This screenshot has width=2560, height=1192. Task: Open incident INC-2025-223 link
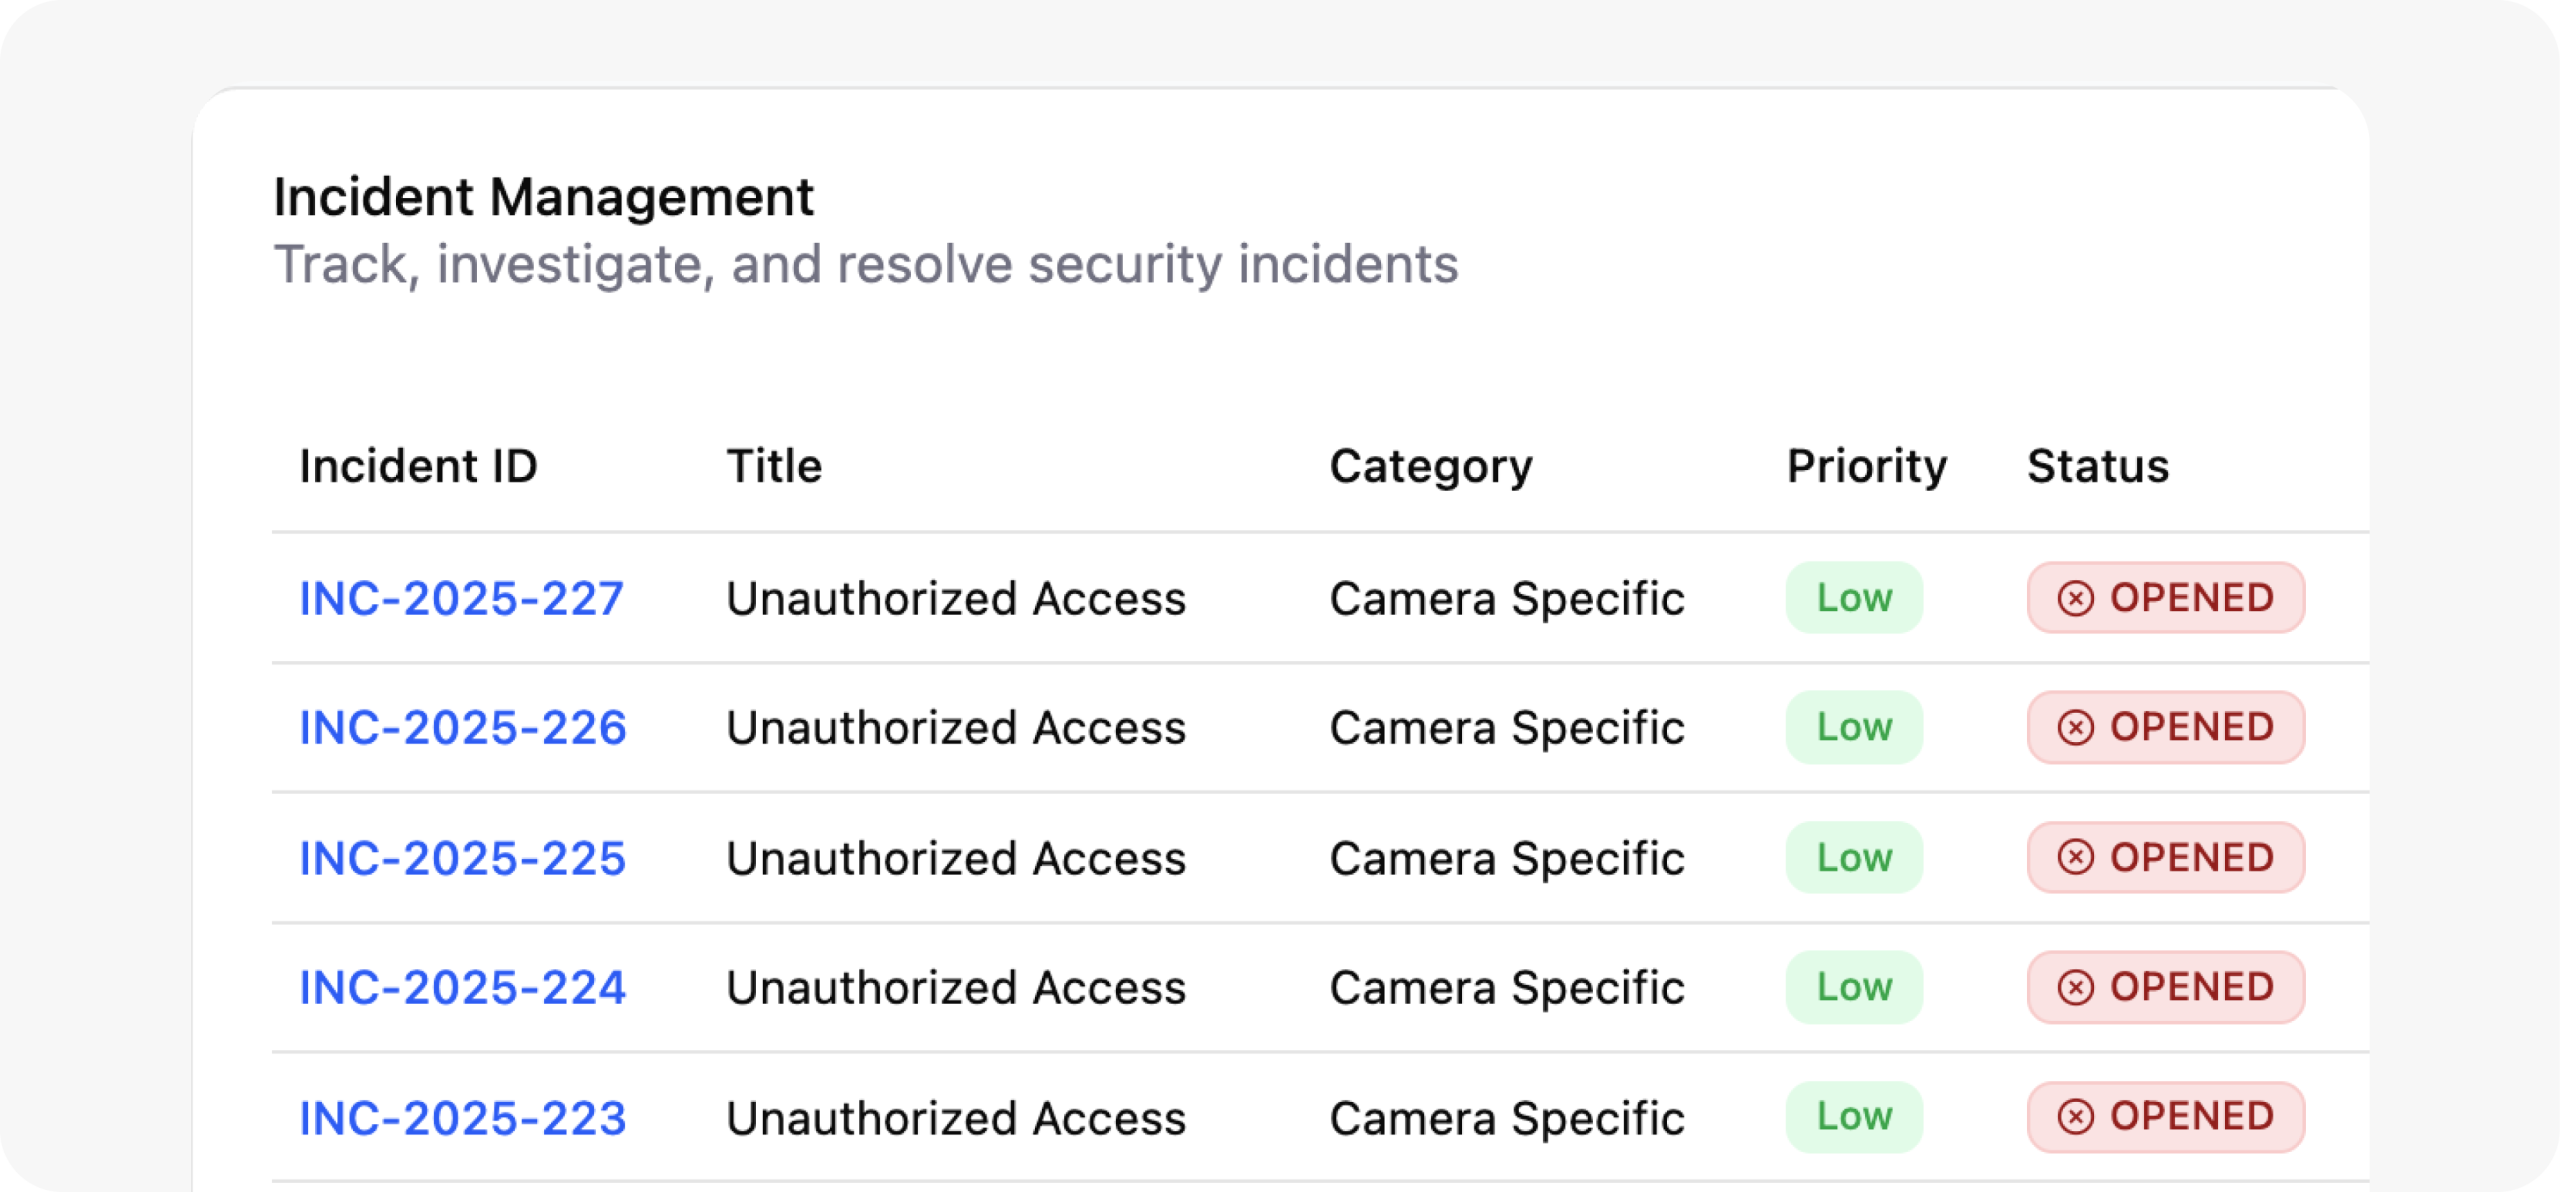[462, 1118]
